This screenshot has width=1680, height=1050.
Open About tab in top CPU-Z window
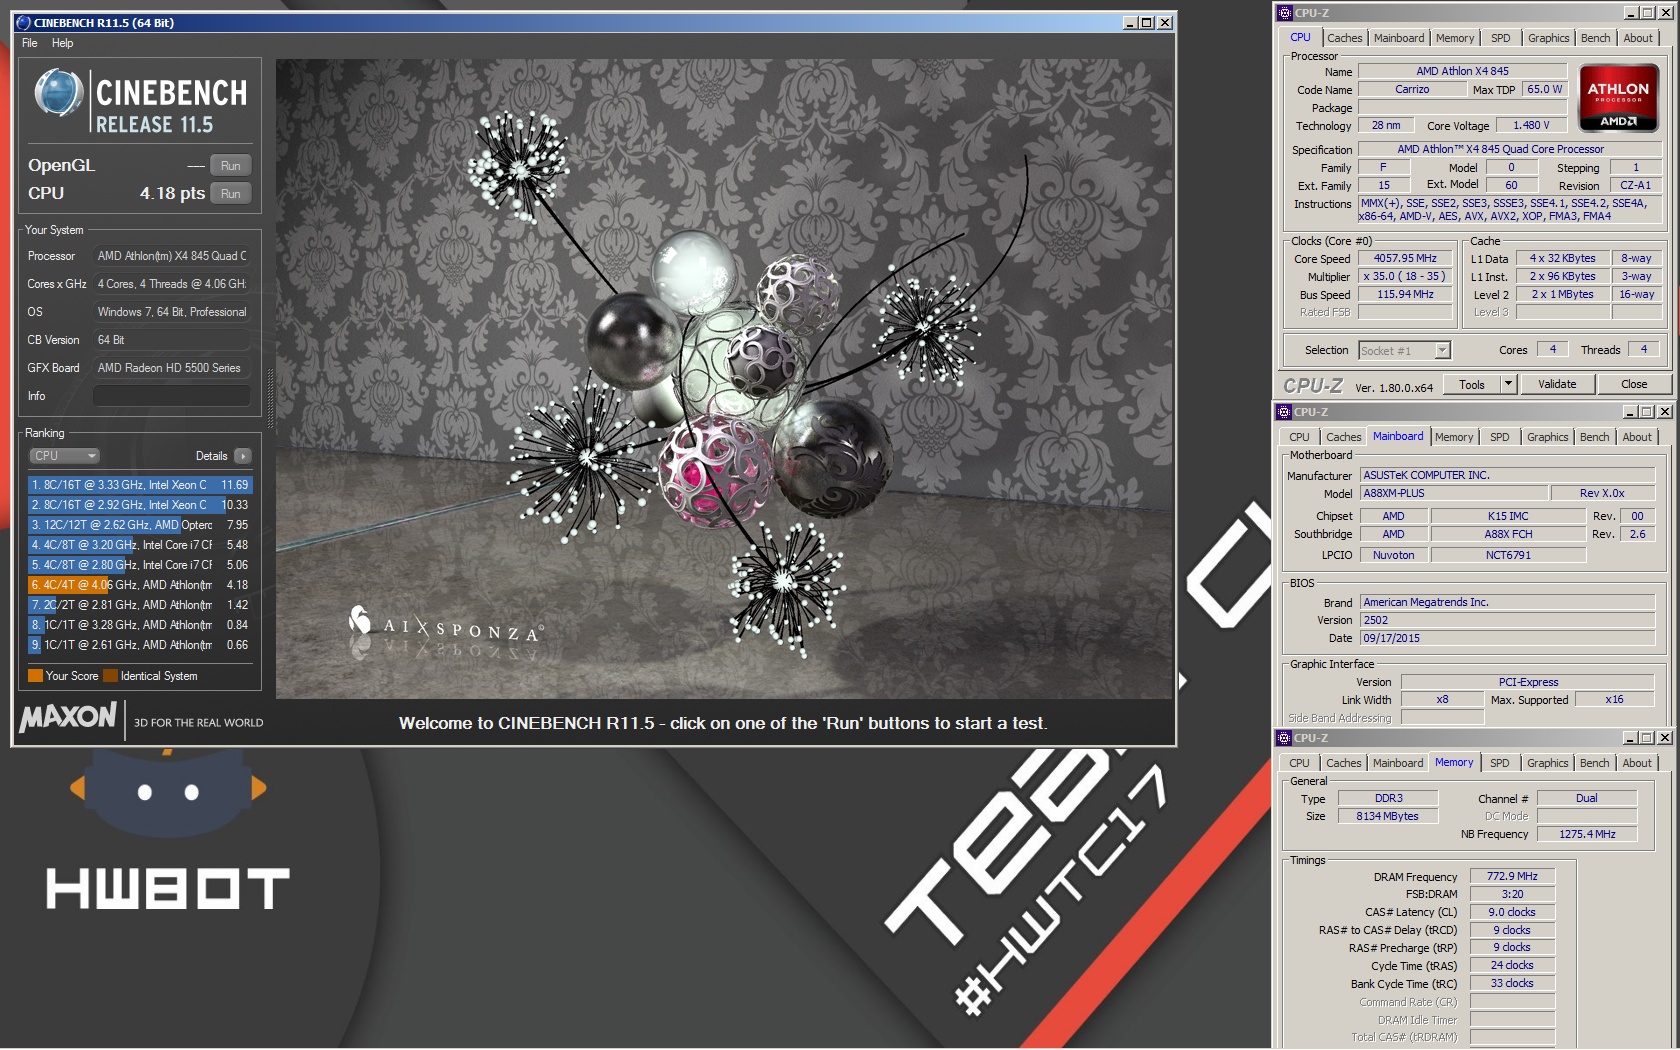[x=1638, y=38]
